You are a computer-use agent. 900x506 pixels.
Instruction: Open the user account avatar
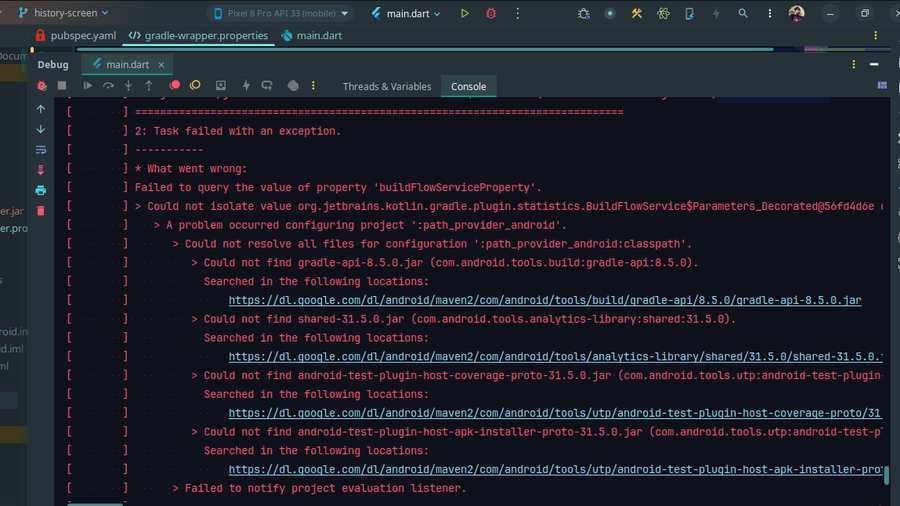pos(796,13)
